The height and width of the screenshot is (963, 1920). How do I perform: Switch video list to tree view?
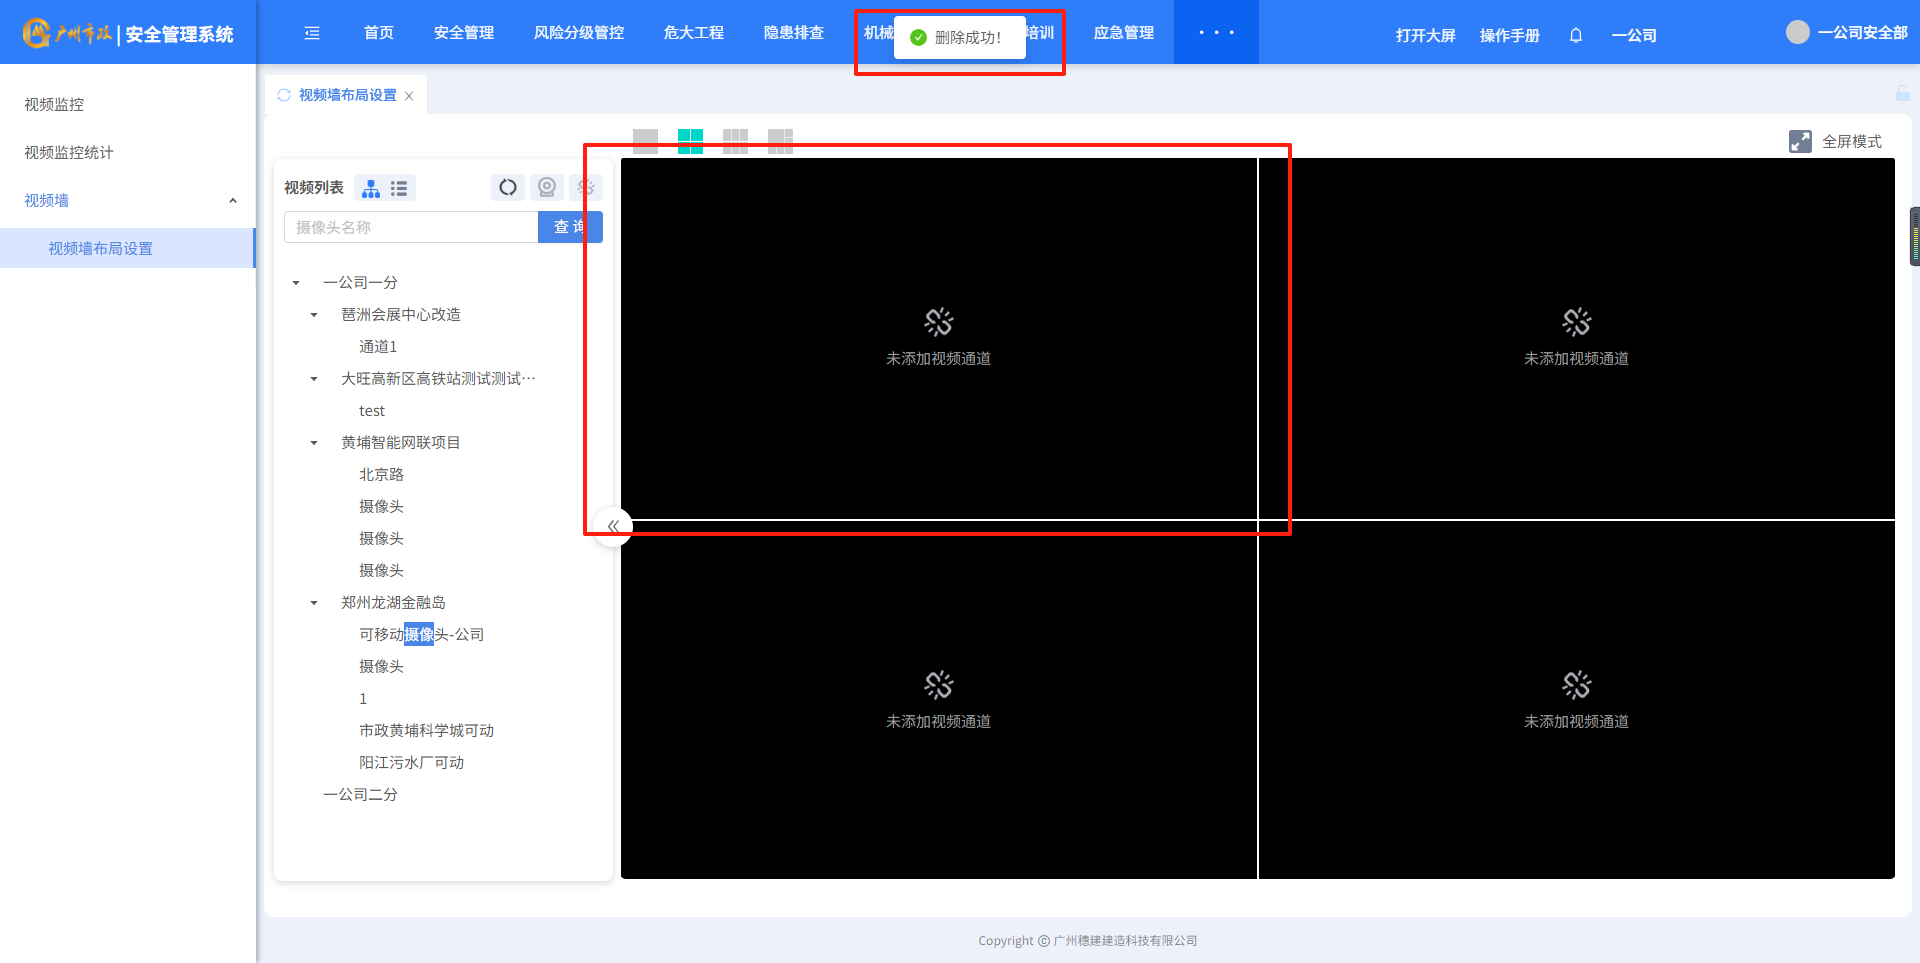click(371, 188)
